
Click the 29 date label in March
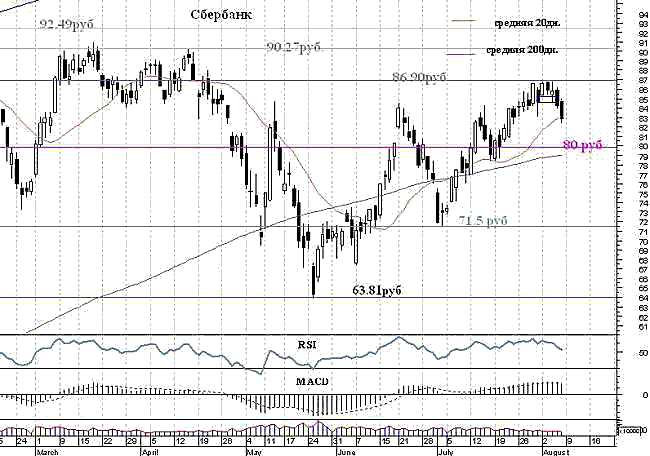(131, 442)
